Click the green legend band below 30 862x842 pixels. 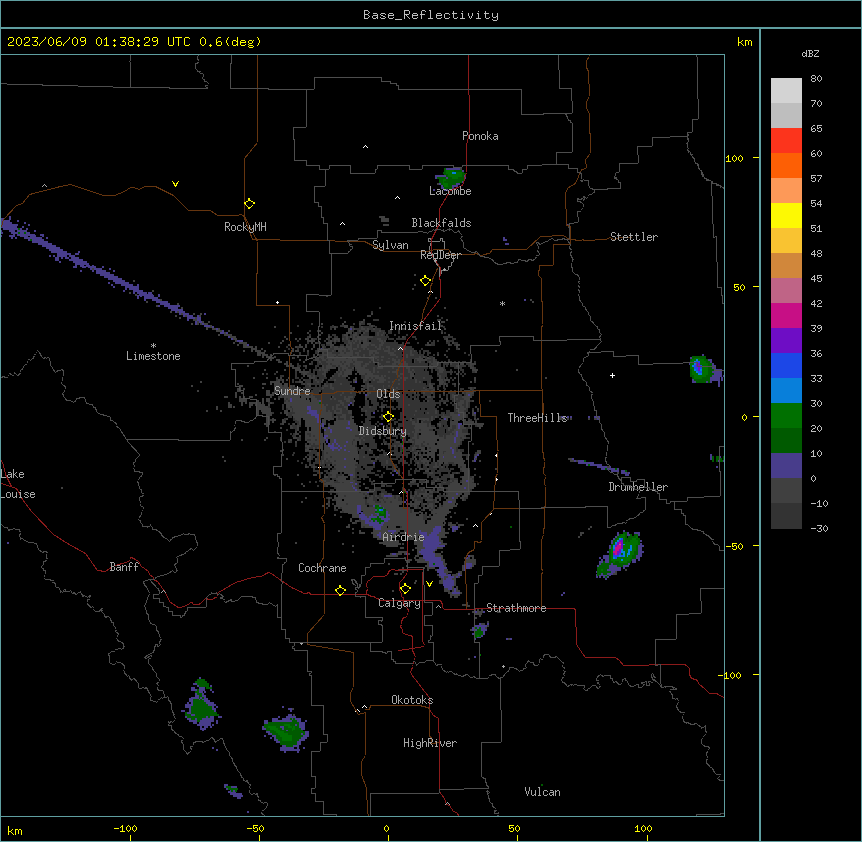point(786,416)
